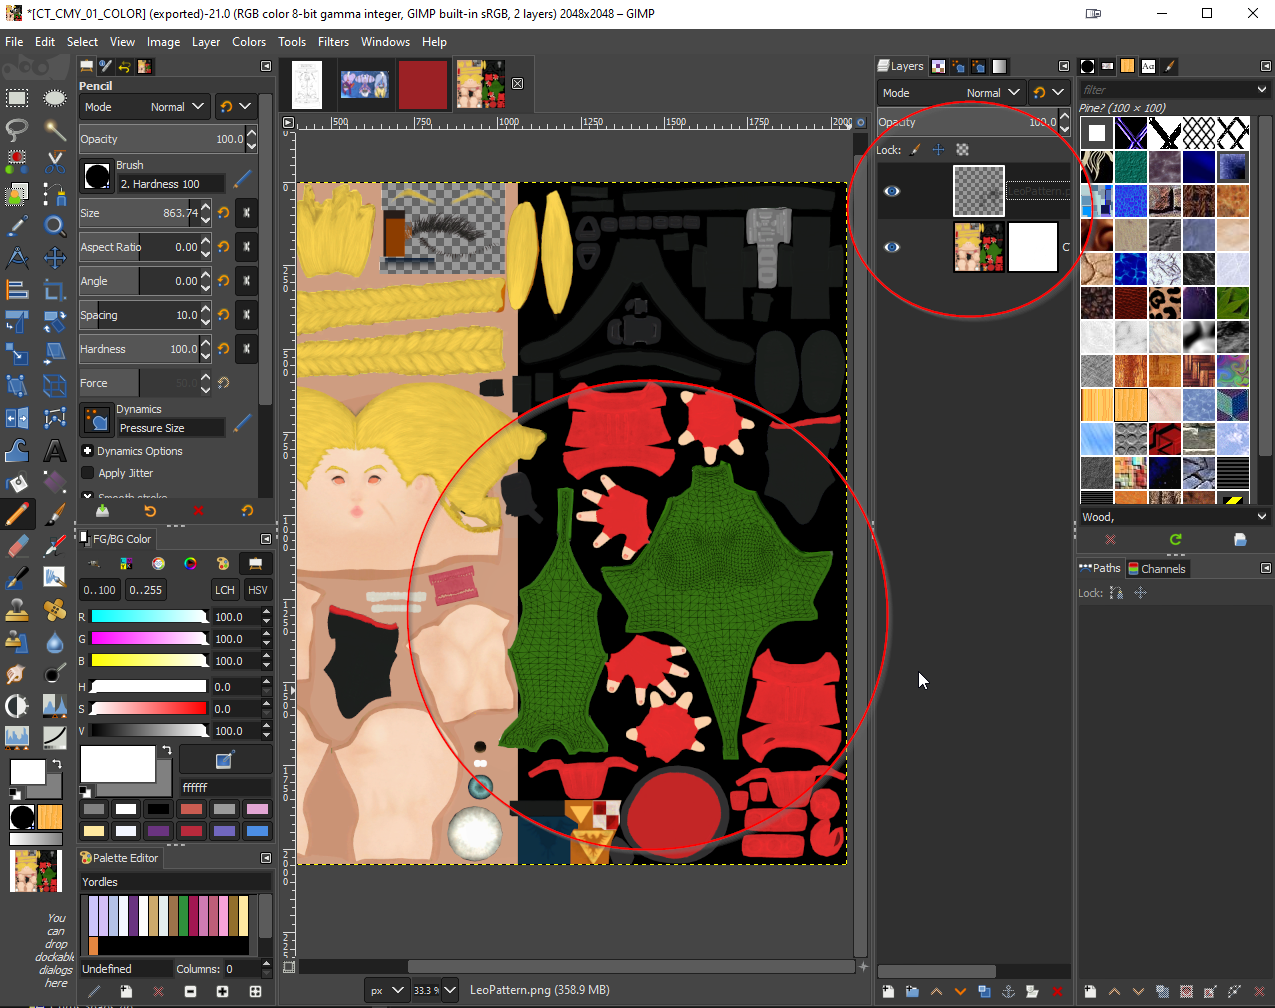
Task: Edit brush with pencil icon next to Brush
Action: (242, 180)
